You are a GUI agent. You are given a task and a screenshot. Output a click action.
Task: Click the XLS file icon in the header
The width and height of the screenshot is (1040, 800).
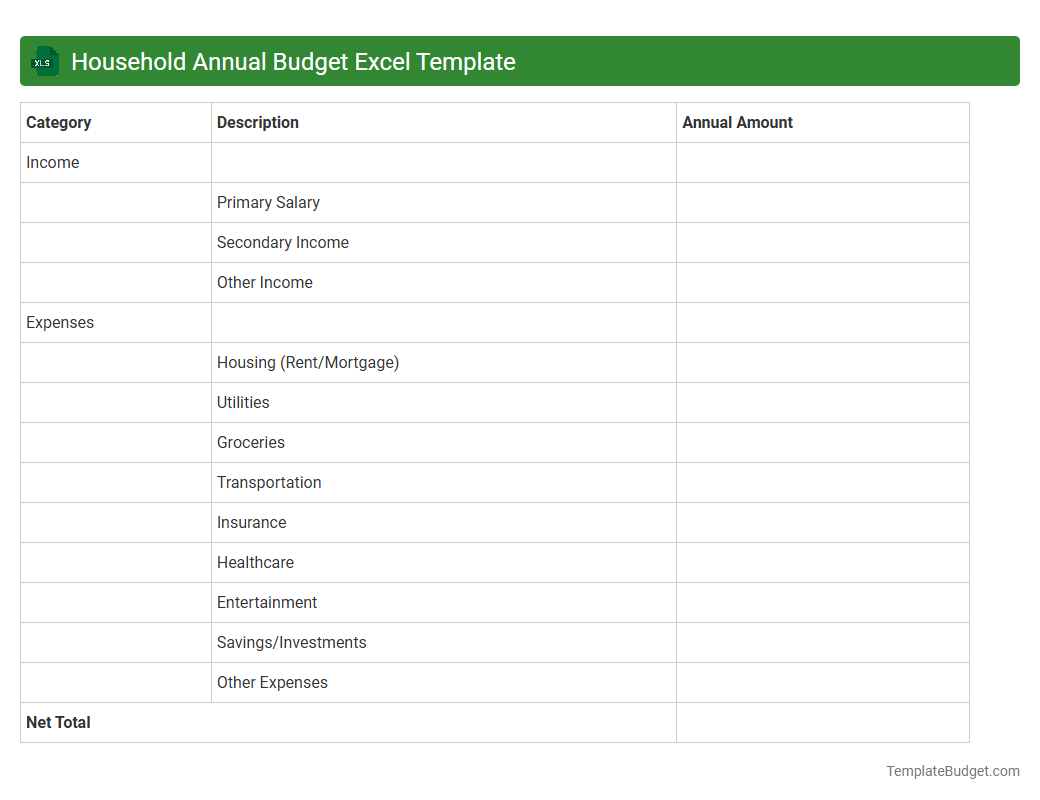(x=44, y=61)
